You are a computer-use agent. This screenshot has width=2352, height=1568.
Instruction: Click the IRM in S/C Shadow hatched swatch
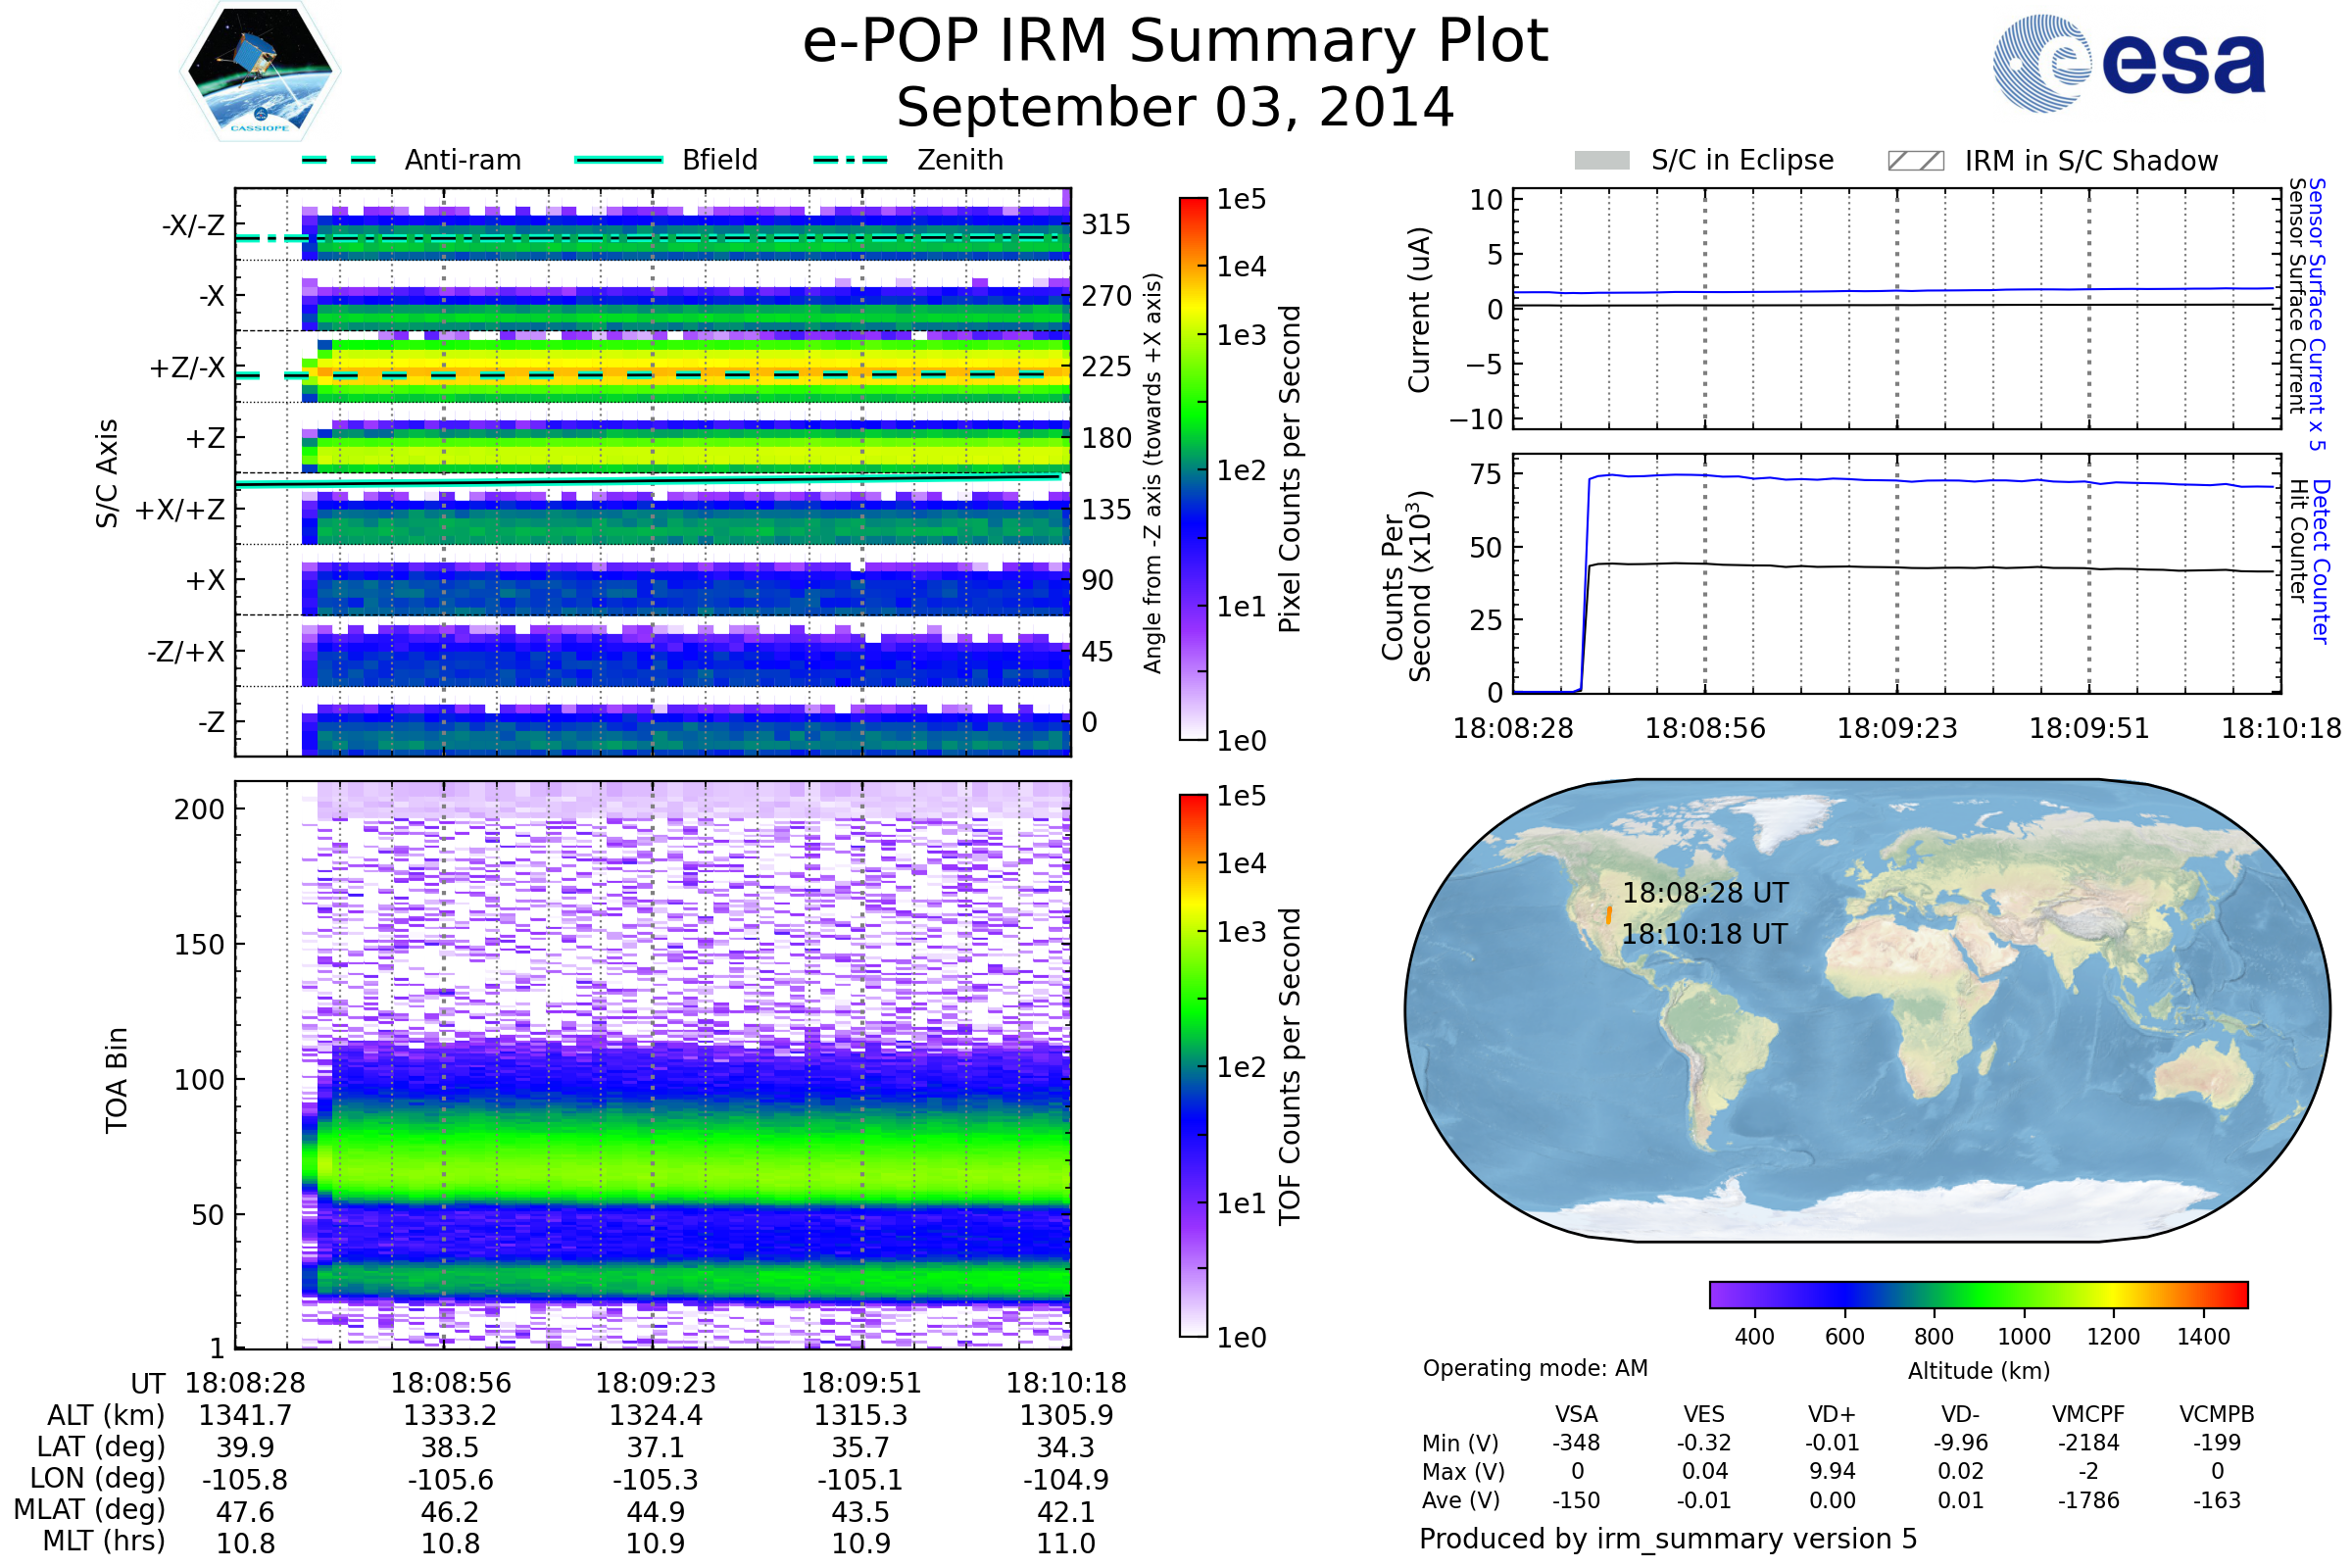pos(1915,161)
